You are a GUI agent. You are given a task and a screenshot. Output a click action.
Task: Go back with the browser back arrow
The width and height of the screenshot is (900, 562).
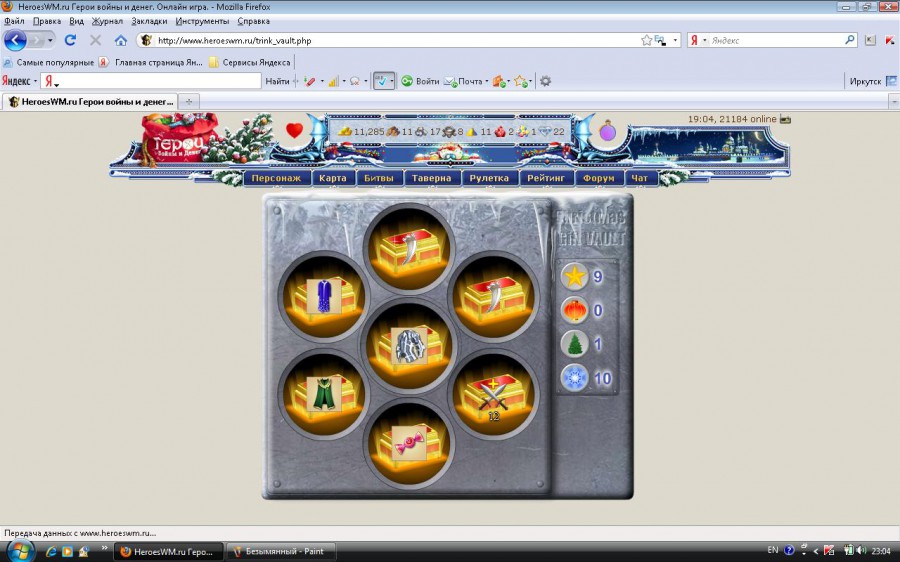15,40
